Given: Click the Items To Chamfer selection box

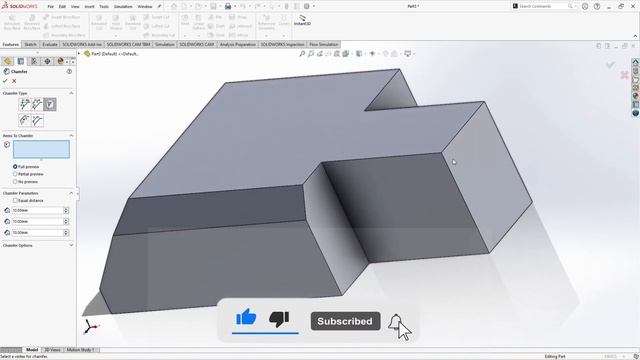Looking at the screenshot, I should pos(41,149).
